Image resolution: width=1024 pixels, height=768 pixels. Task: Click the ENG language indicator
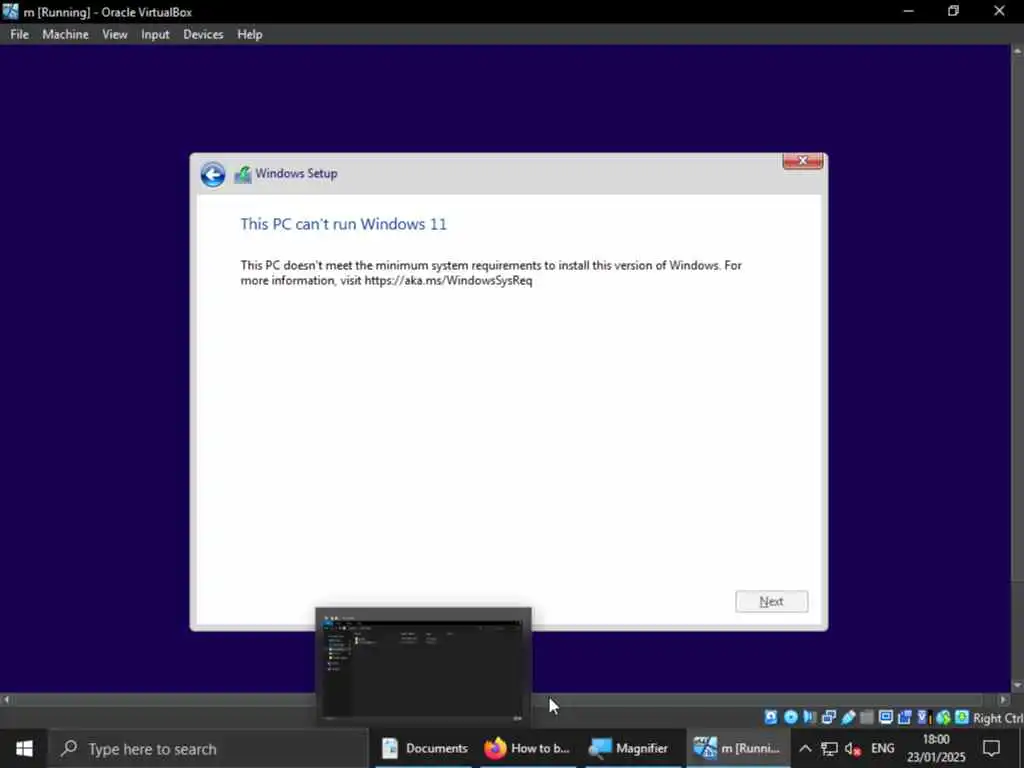click(x=882, y=748)
